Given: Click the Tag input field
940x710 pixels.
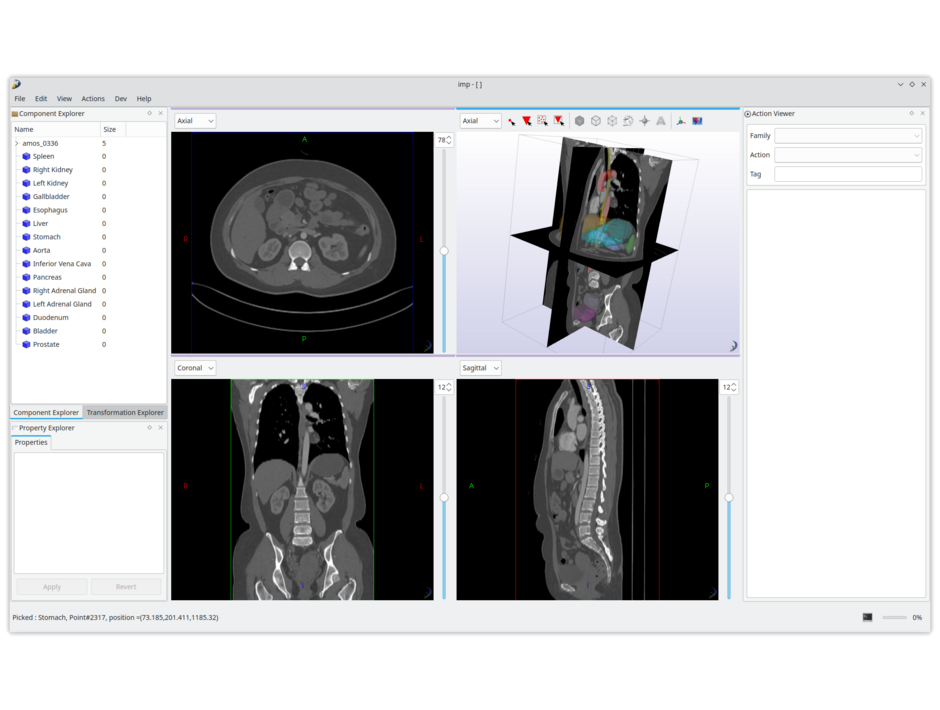Looking at the screenshot, I should pyautogui.click(x=848, y=174).
